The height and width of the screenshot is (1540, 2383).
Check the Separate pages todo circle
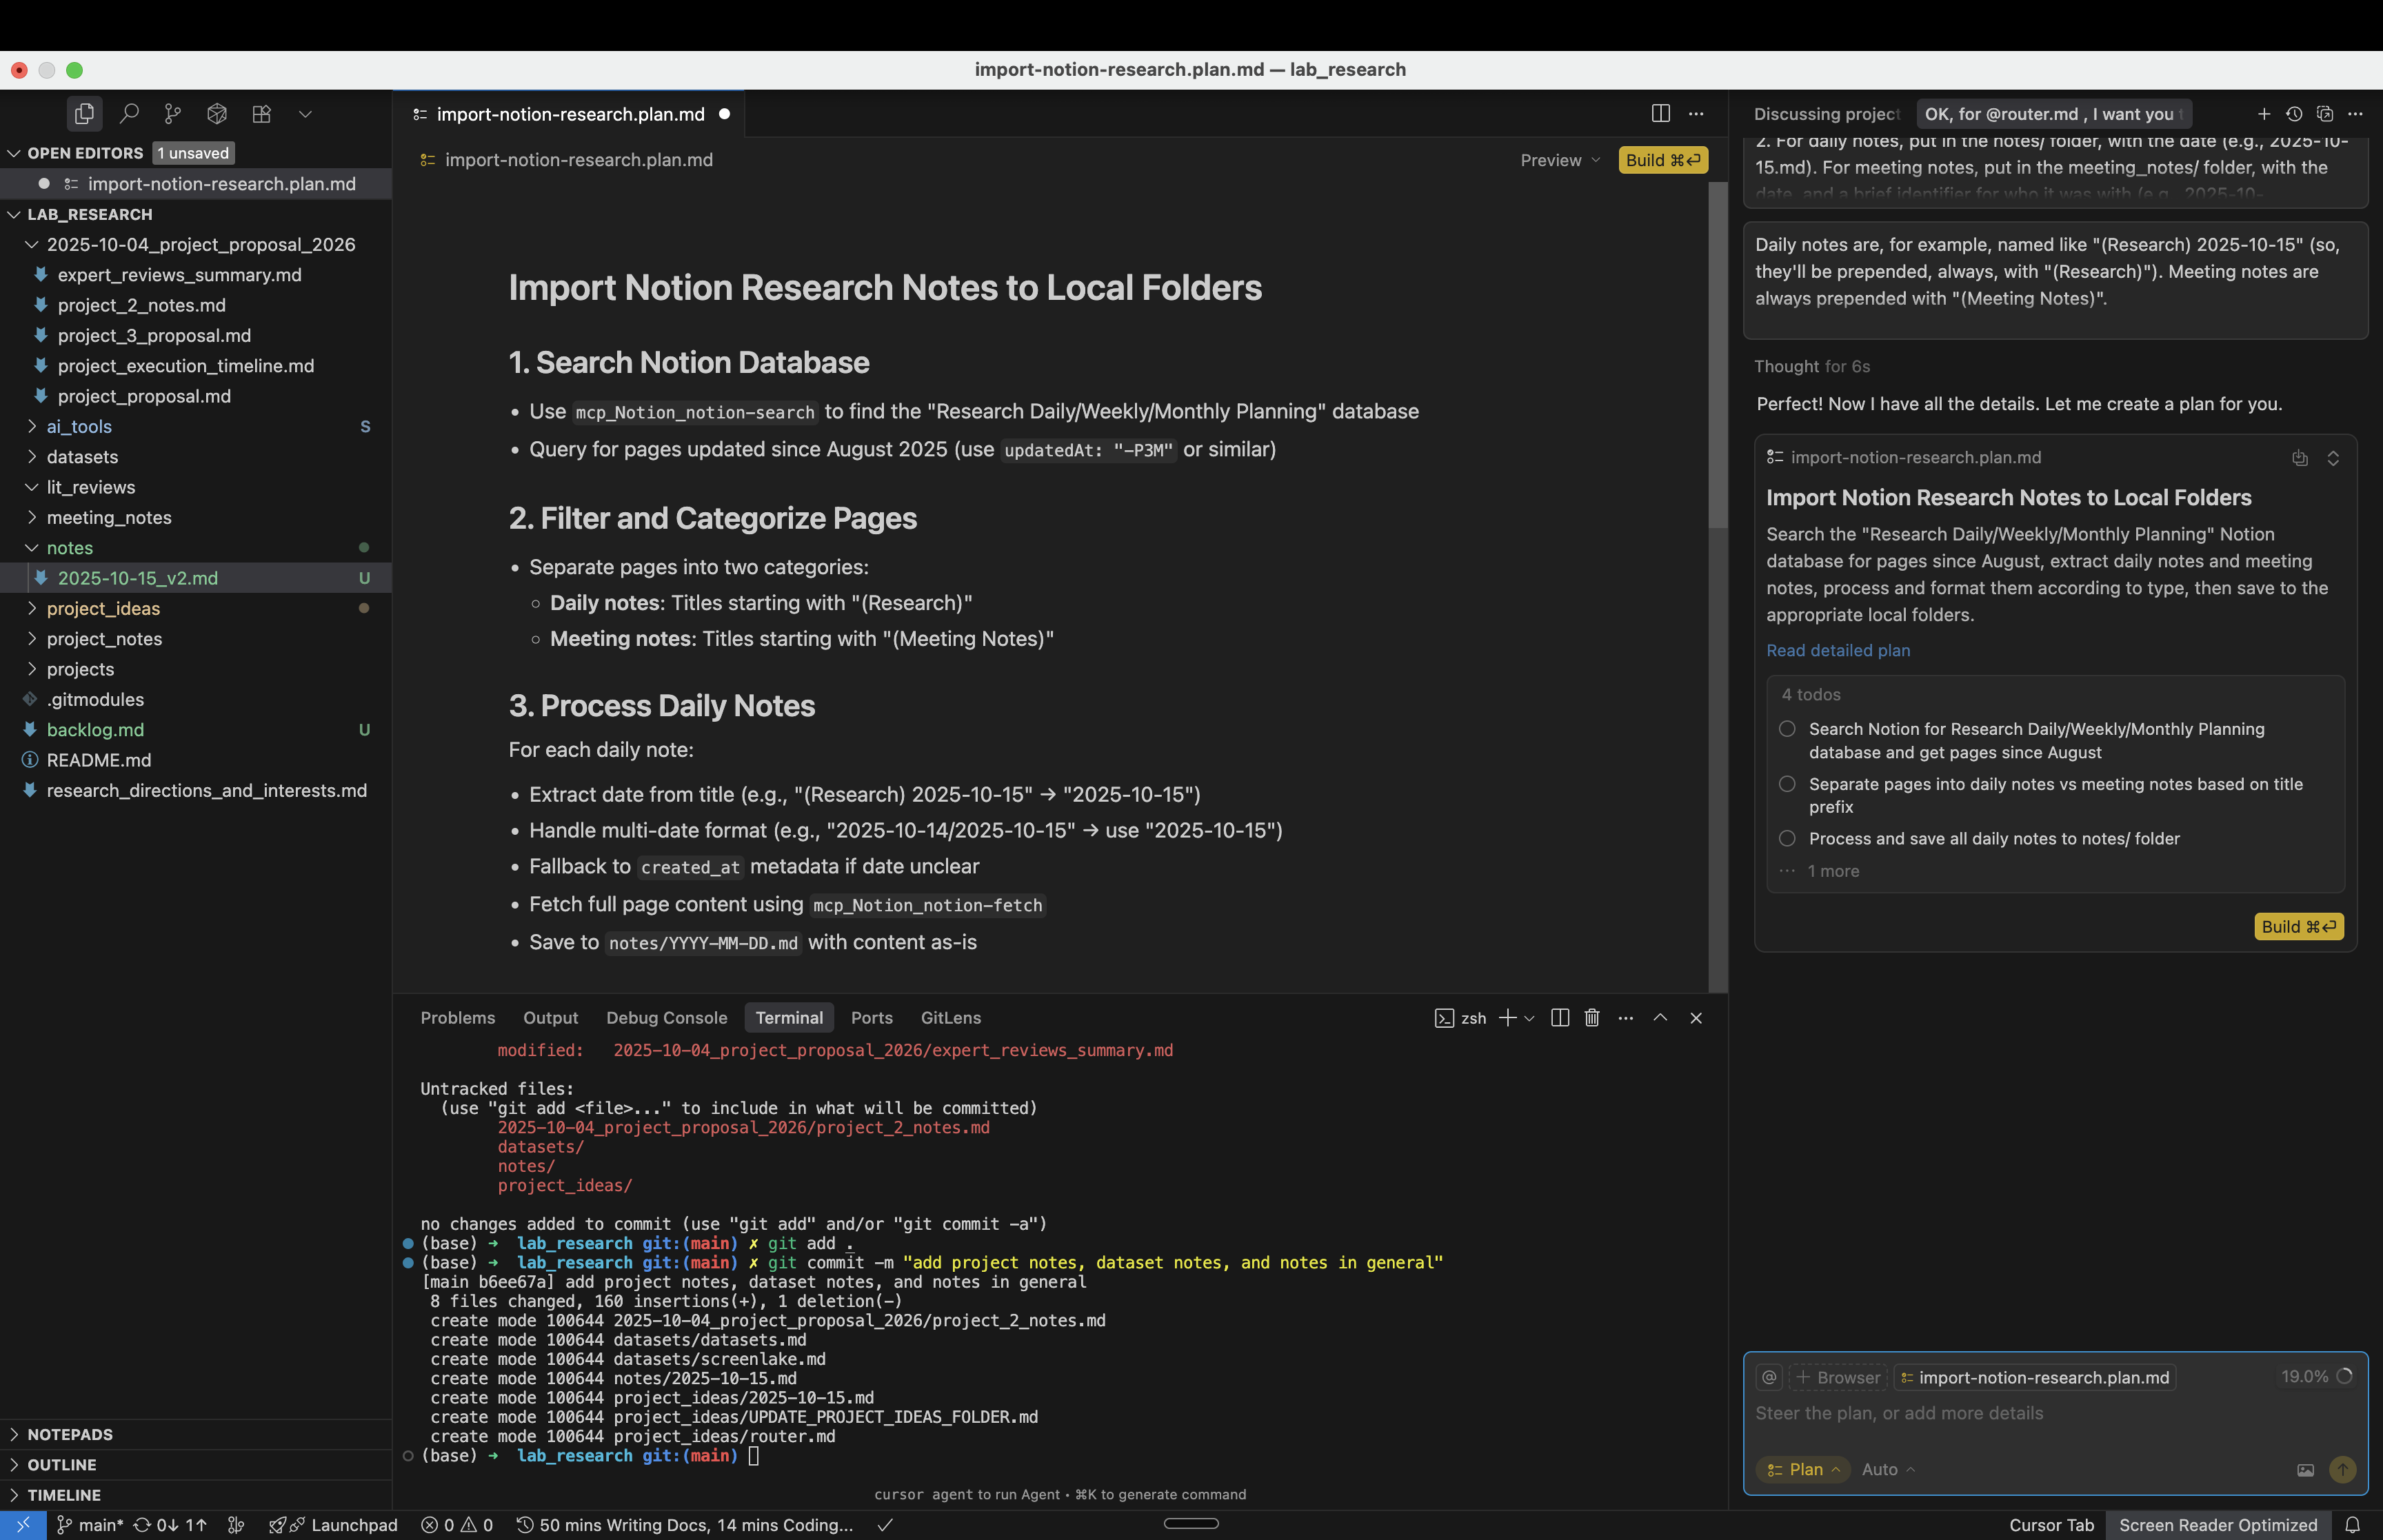1787,784
